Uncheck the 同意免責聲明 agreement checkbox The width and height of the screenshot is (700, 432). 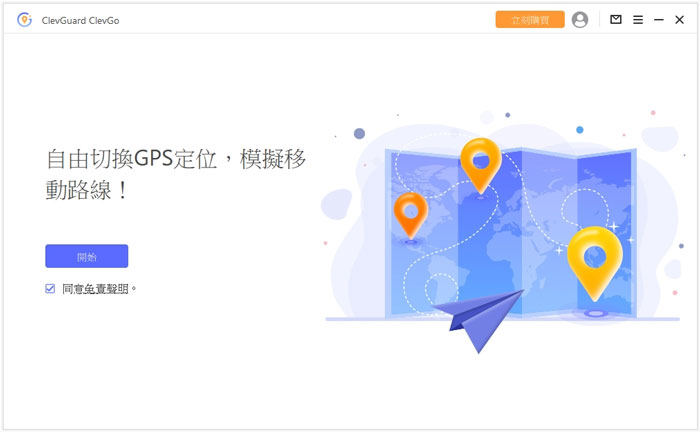(x=50, y=288)
